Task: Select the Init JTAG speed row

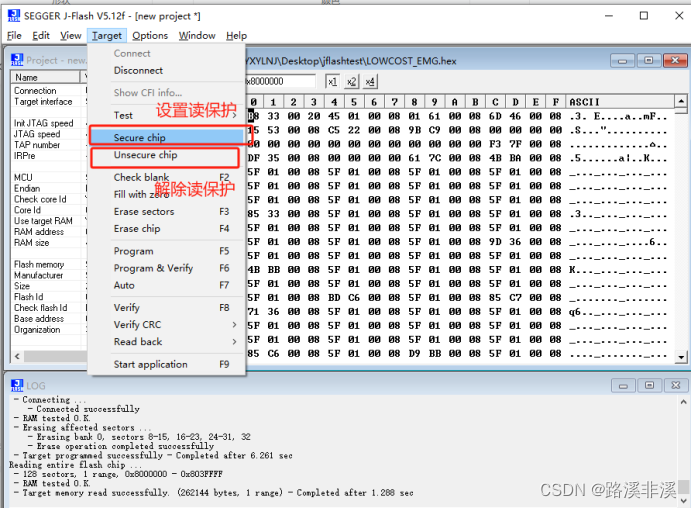Action: click(49, 123)
